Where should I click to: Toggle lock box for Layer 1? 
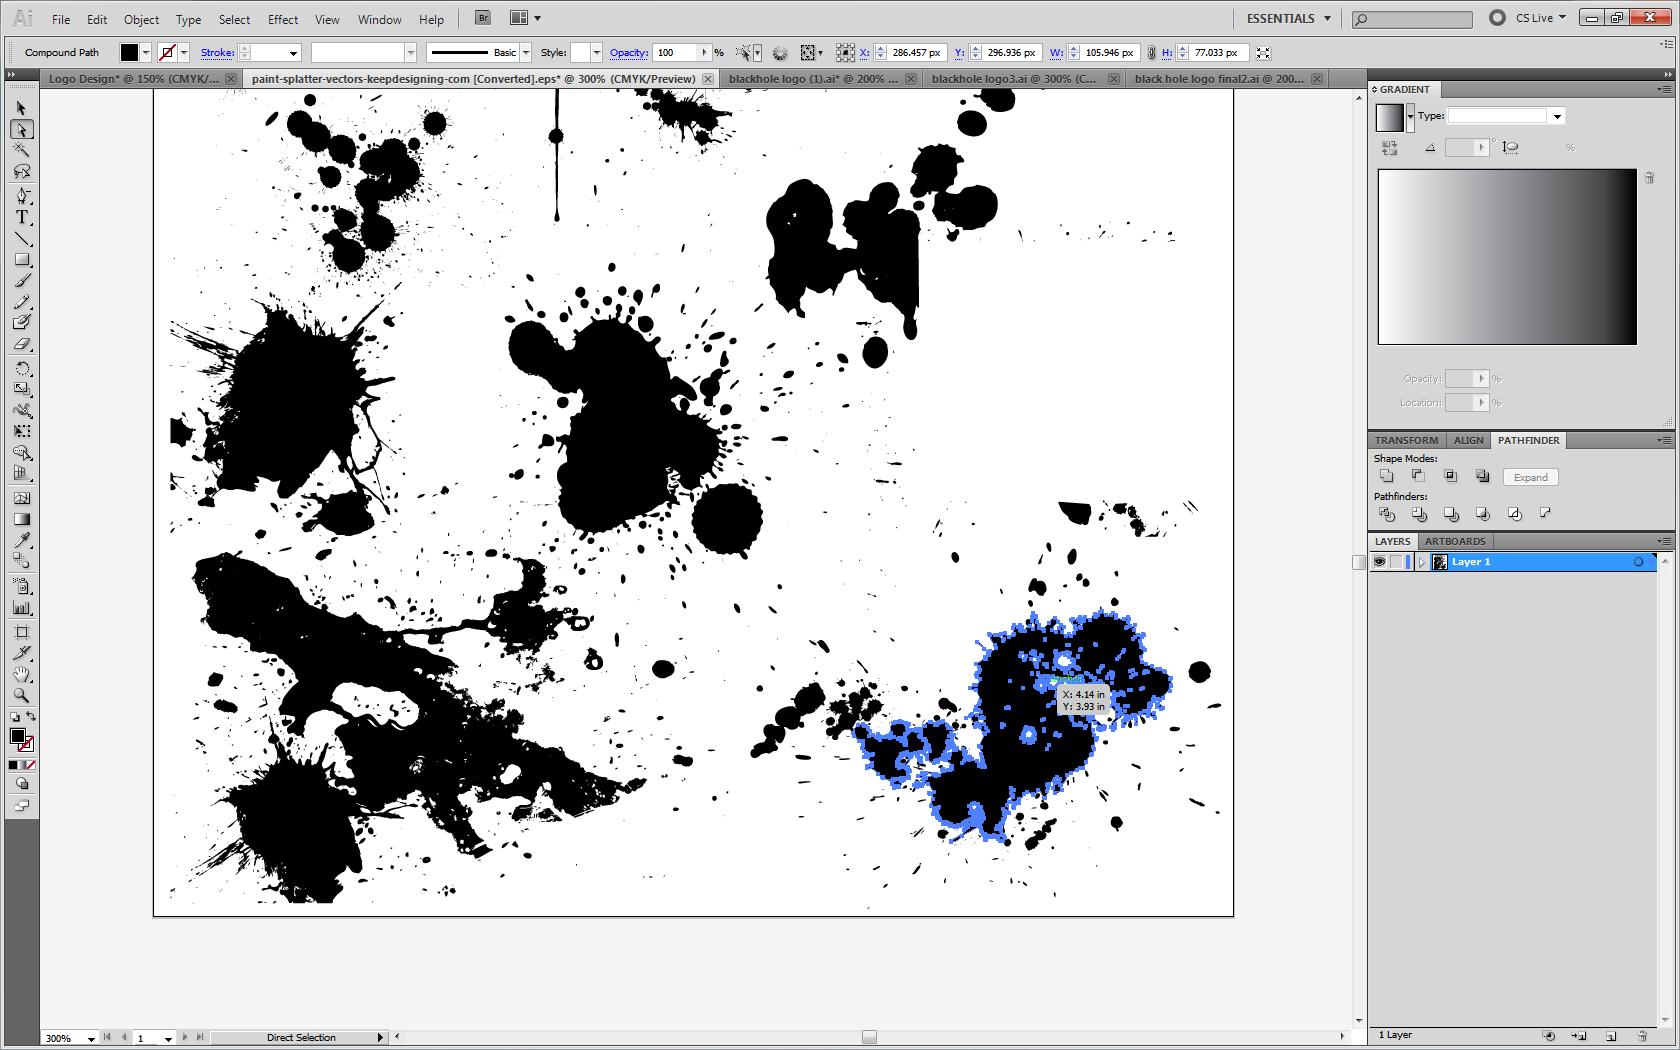[x=1397, y=562]
